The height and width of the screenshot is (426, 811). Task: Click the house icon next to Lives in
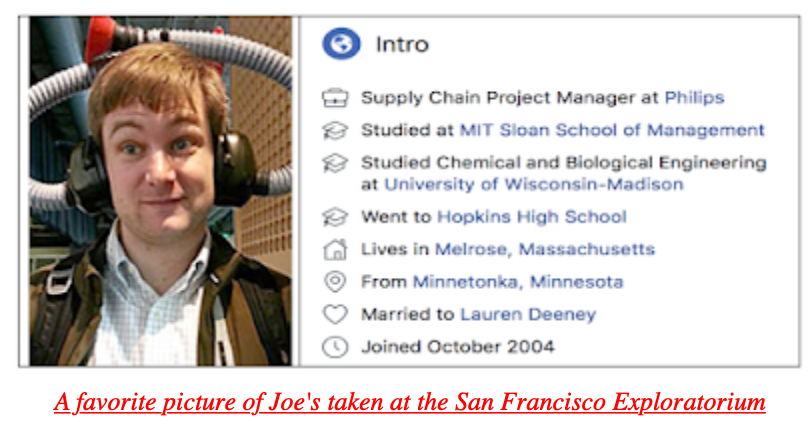click(x=334, y=249)
